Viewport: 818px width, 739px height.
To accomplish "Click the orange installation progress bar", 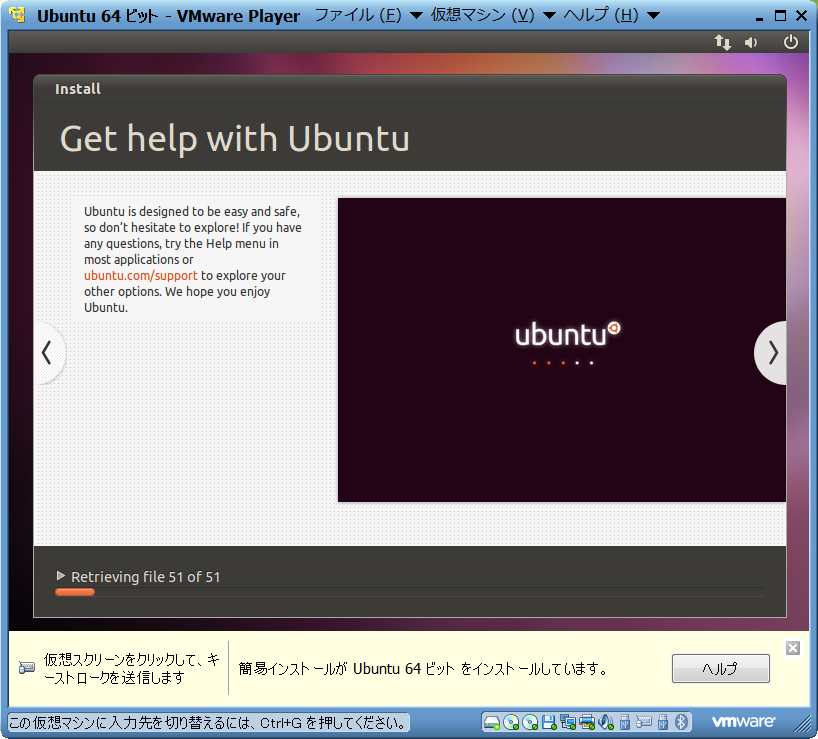I will point(75,592).
